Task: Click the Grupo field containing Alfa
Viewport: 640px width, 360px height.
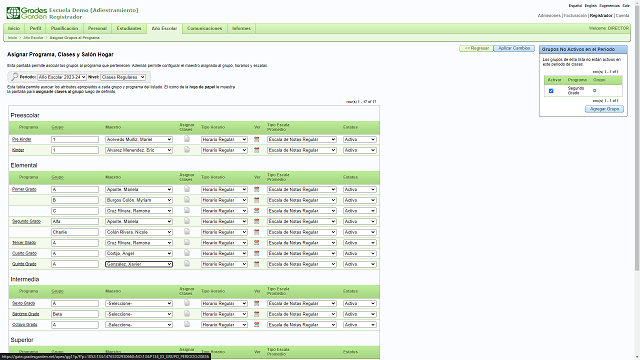Action: [x=75, y=221]
